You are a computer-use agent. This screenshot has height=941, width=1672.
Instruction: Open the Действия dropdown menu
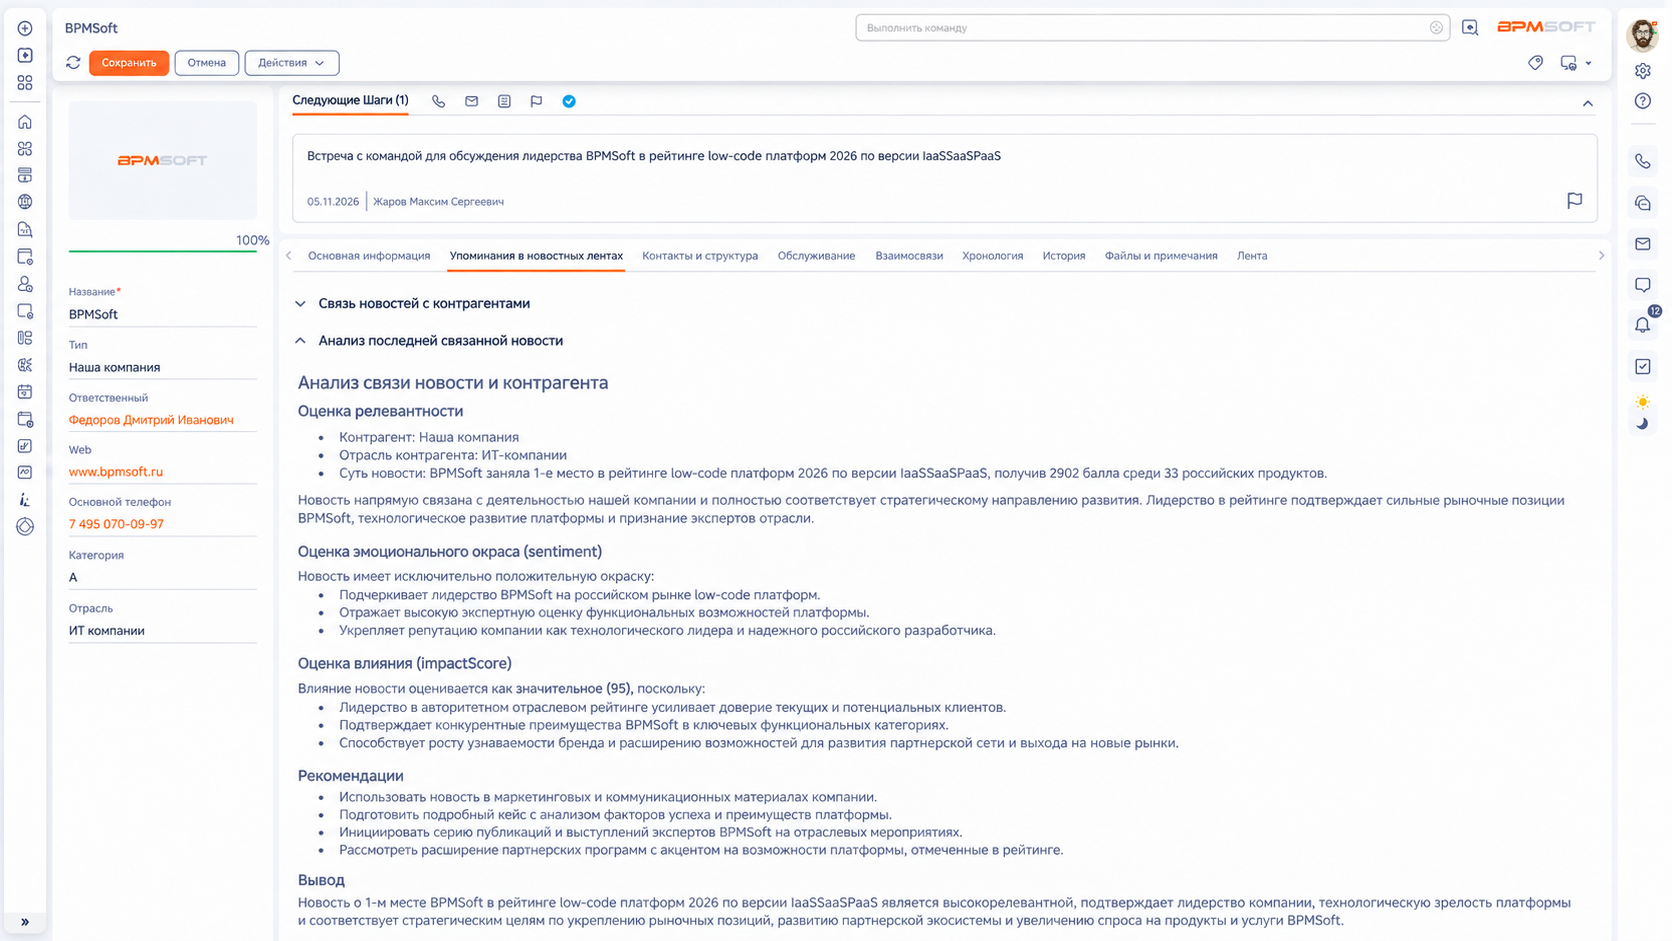click(292, 63)
